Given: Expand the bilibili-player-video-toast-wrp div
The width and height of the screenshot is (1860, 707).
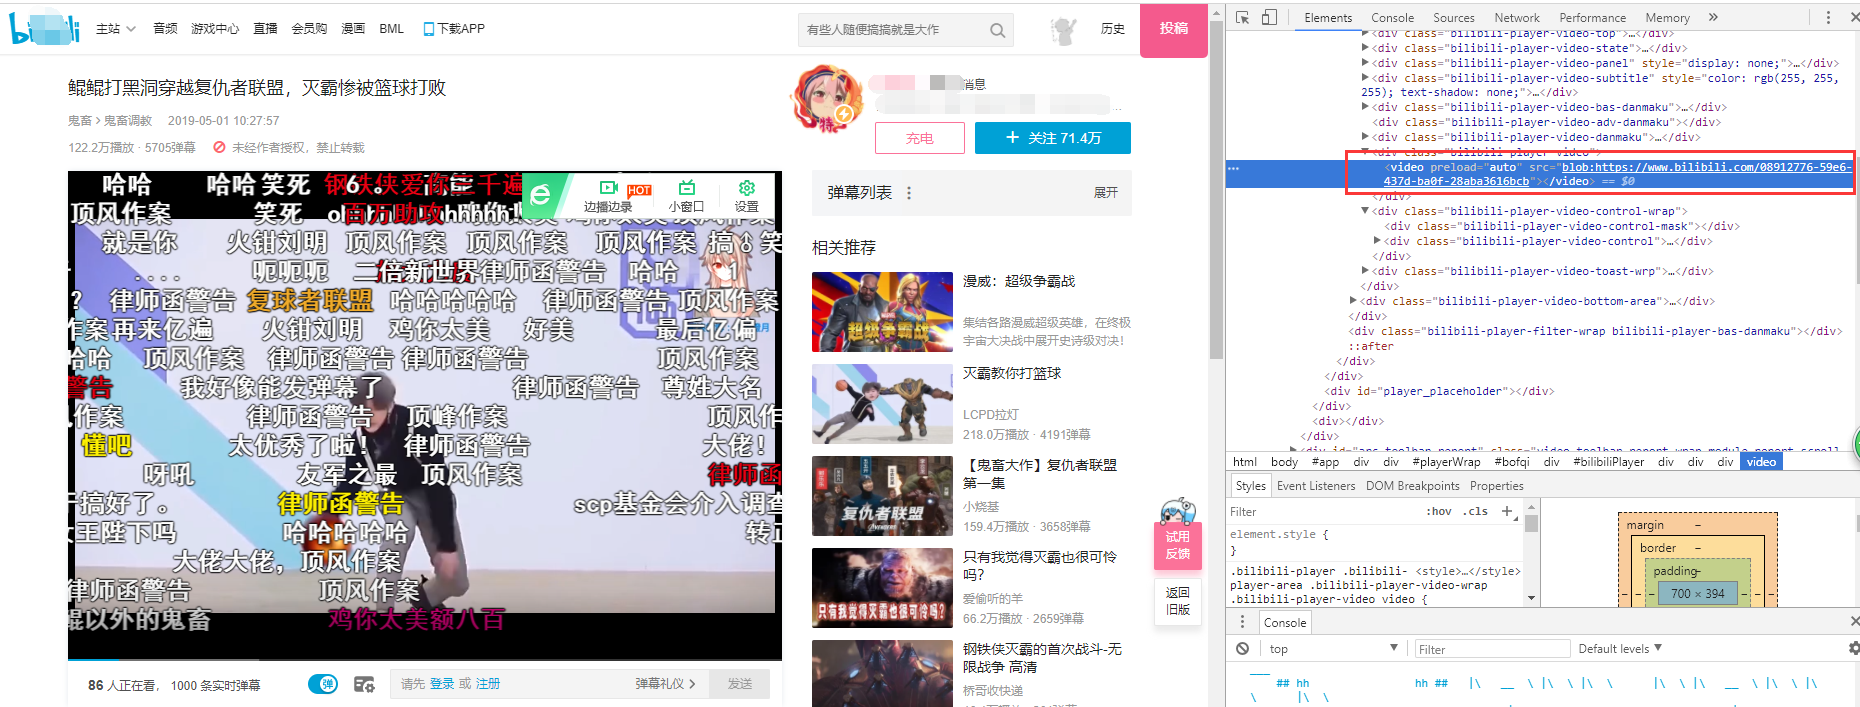Looking at the screenshot, I should [1365, 271].
